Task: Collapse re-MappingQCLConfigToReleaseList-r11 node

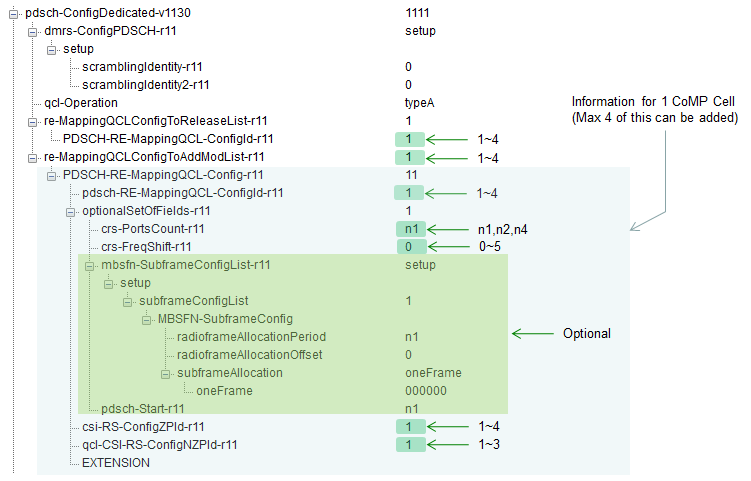Action: 33,122
